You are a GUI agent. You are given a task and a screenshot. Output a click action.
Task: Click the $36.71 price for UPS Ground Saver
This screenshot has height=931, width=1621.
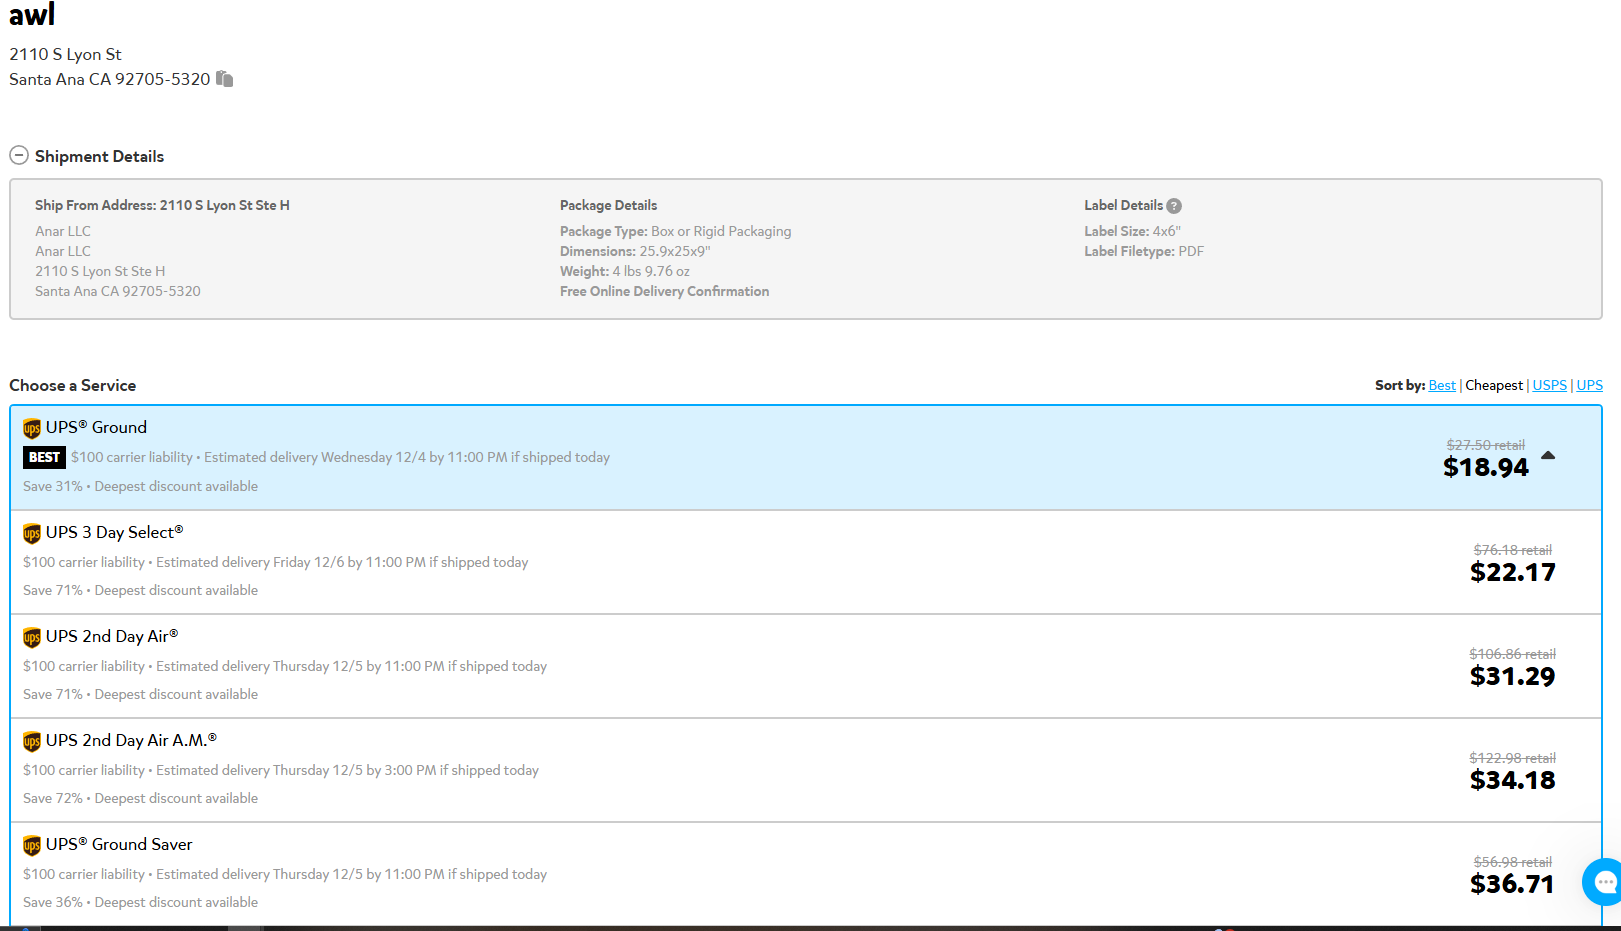[1512, 884]
